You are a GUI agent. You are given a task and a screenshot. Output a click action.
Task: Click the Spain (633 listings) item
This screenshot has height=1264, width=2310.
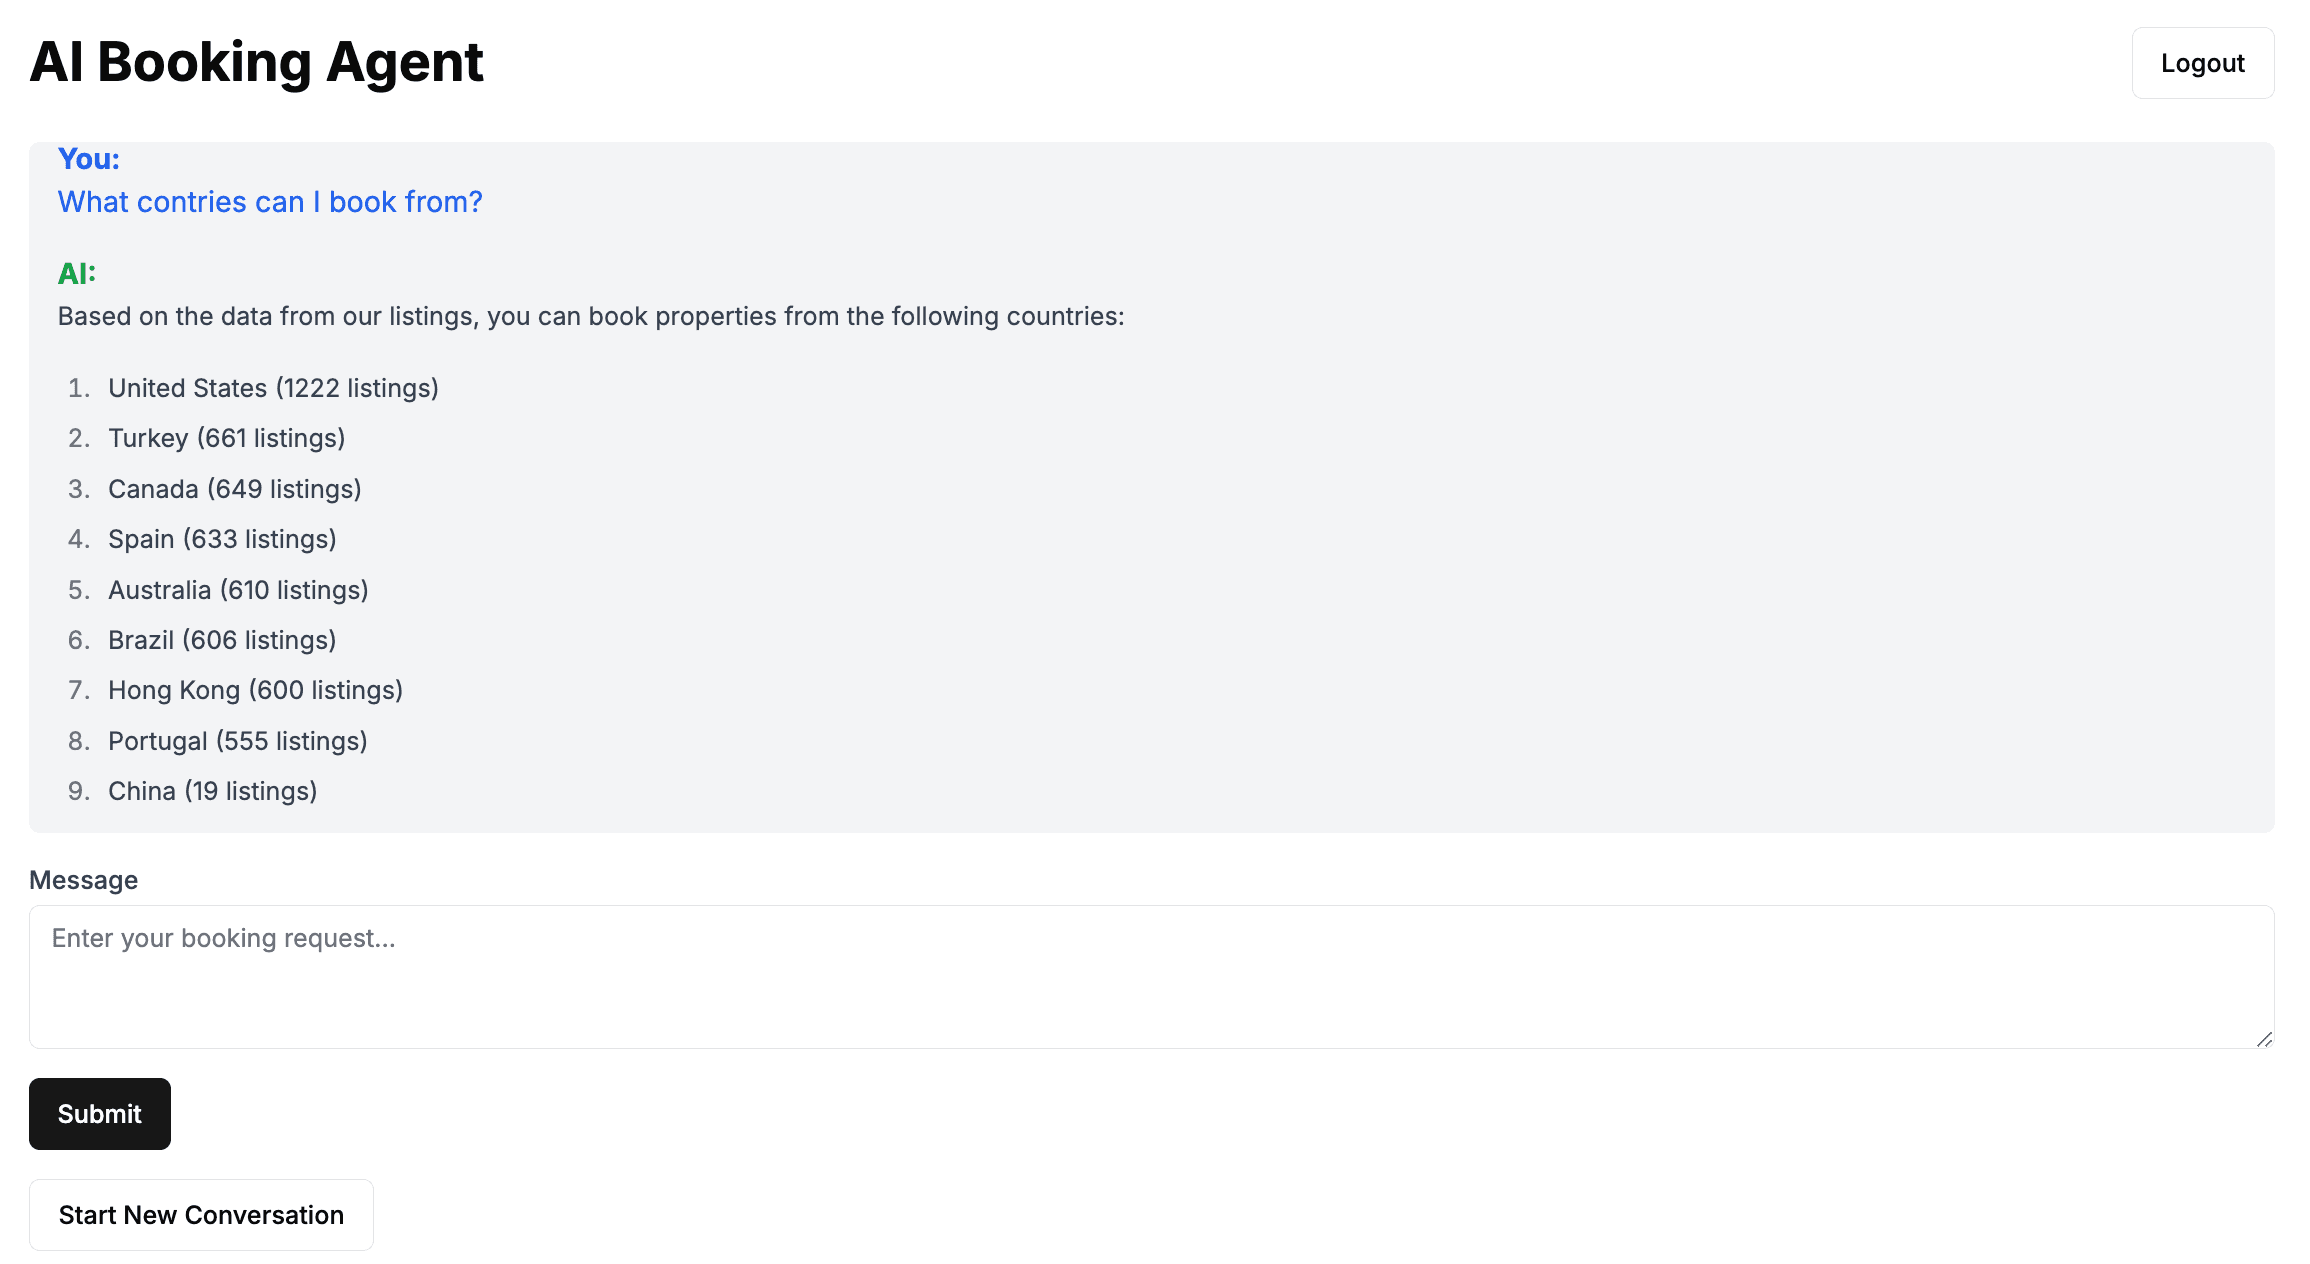click(x=222, y=539)
